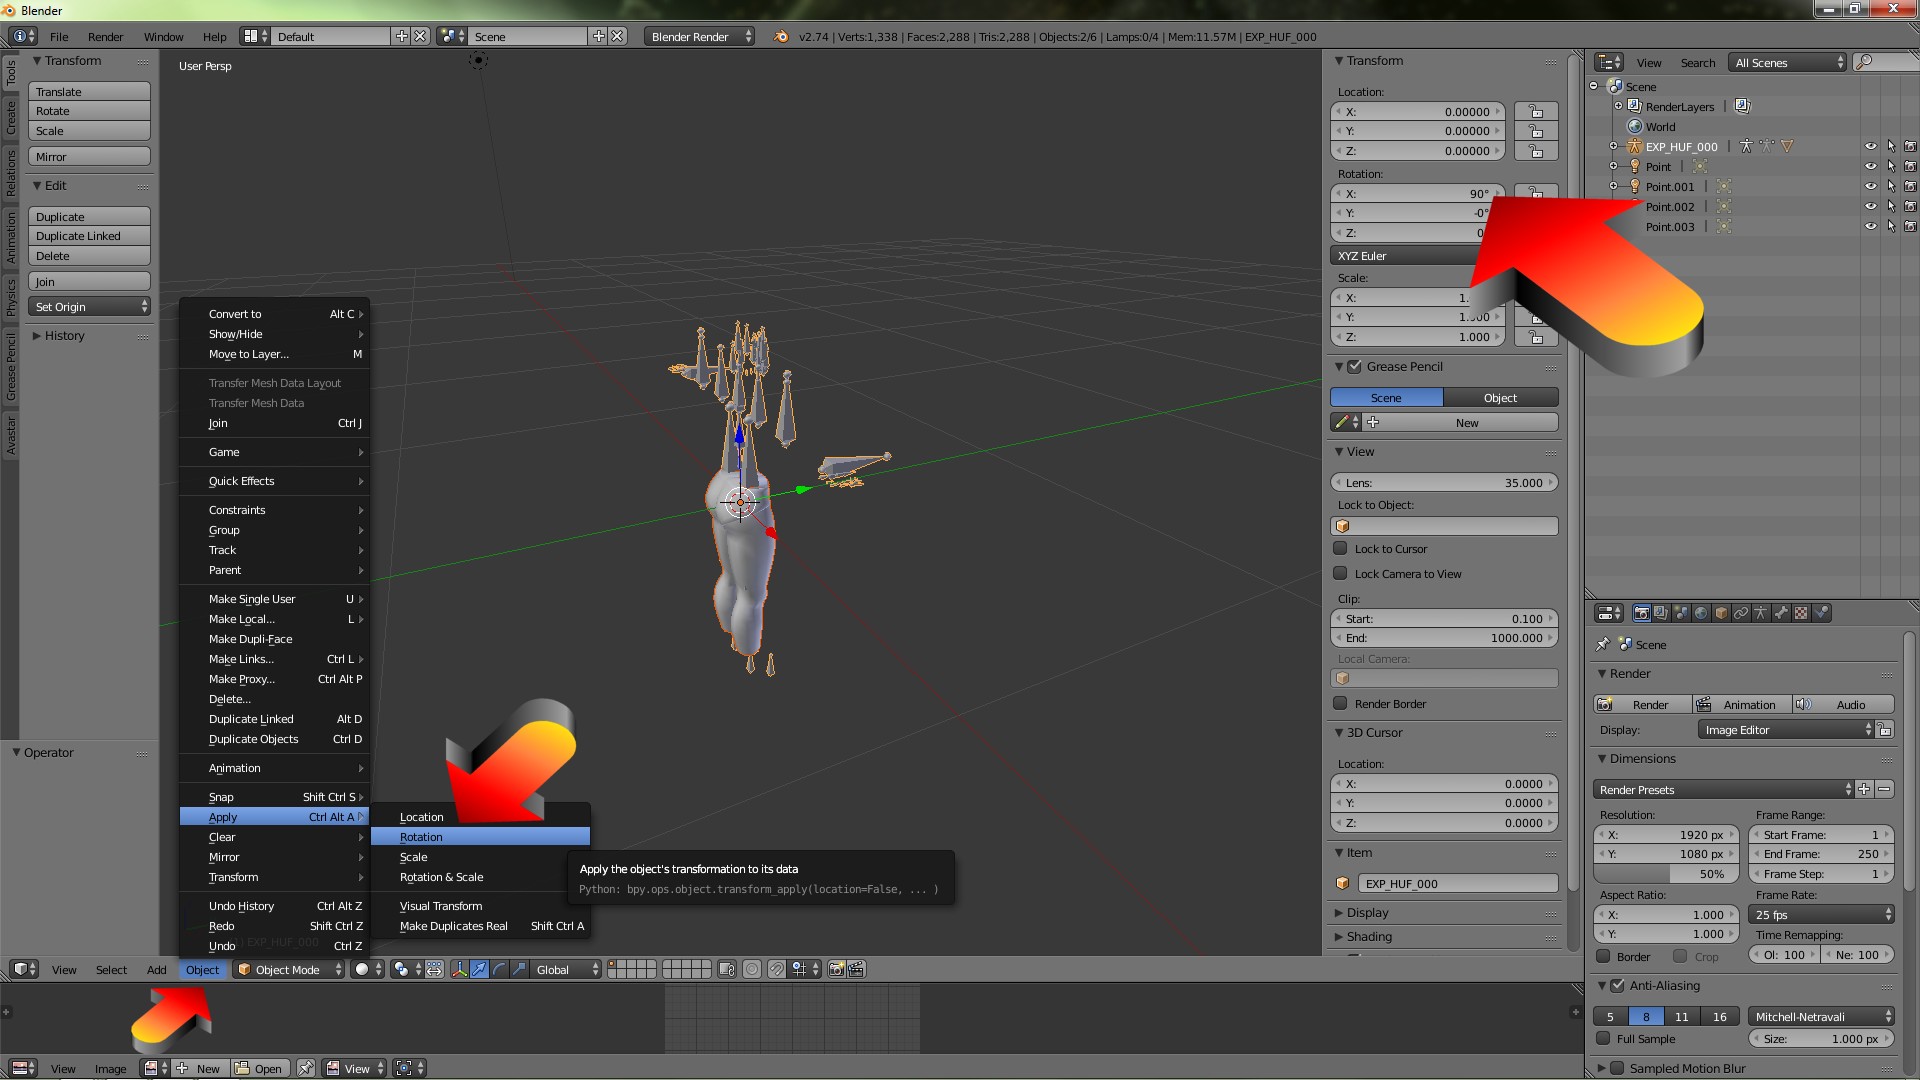Open the World properties tab icon
Image resolution: width=1920 pixels, height=1080 pixels.
tap(1701, 613)
